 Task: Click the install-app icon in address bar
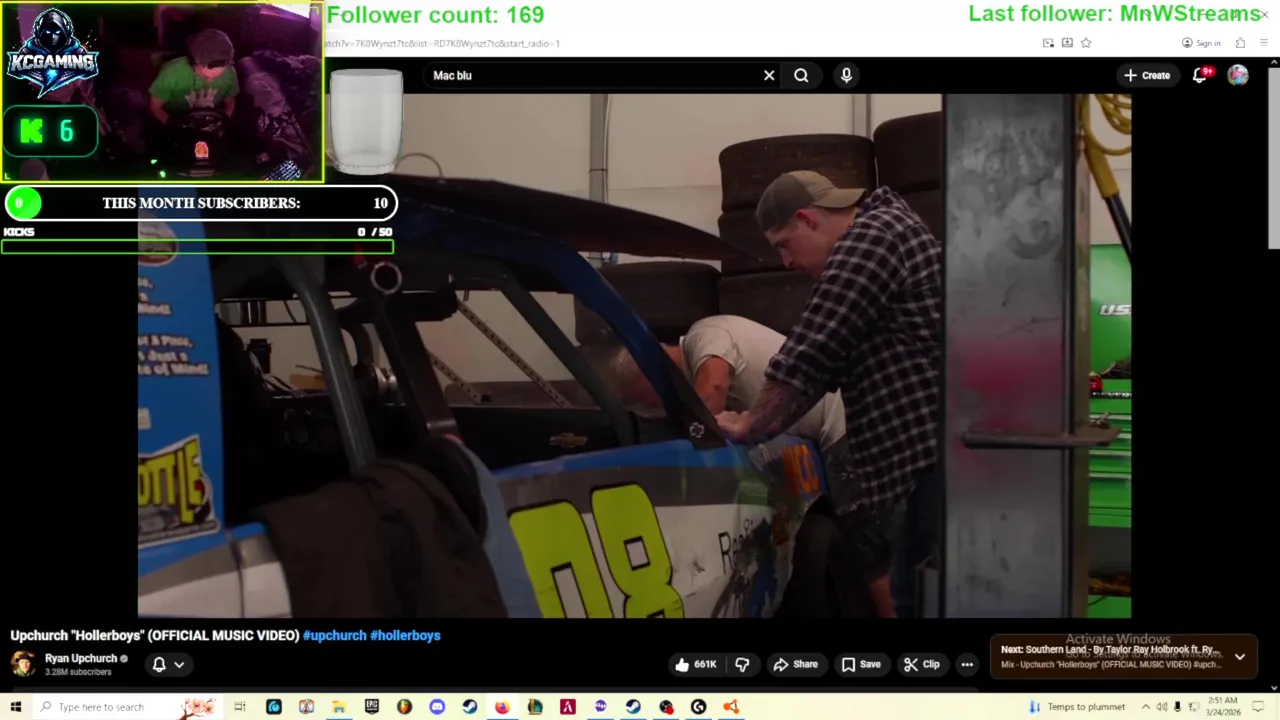tap(1067, 43)
